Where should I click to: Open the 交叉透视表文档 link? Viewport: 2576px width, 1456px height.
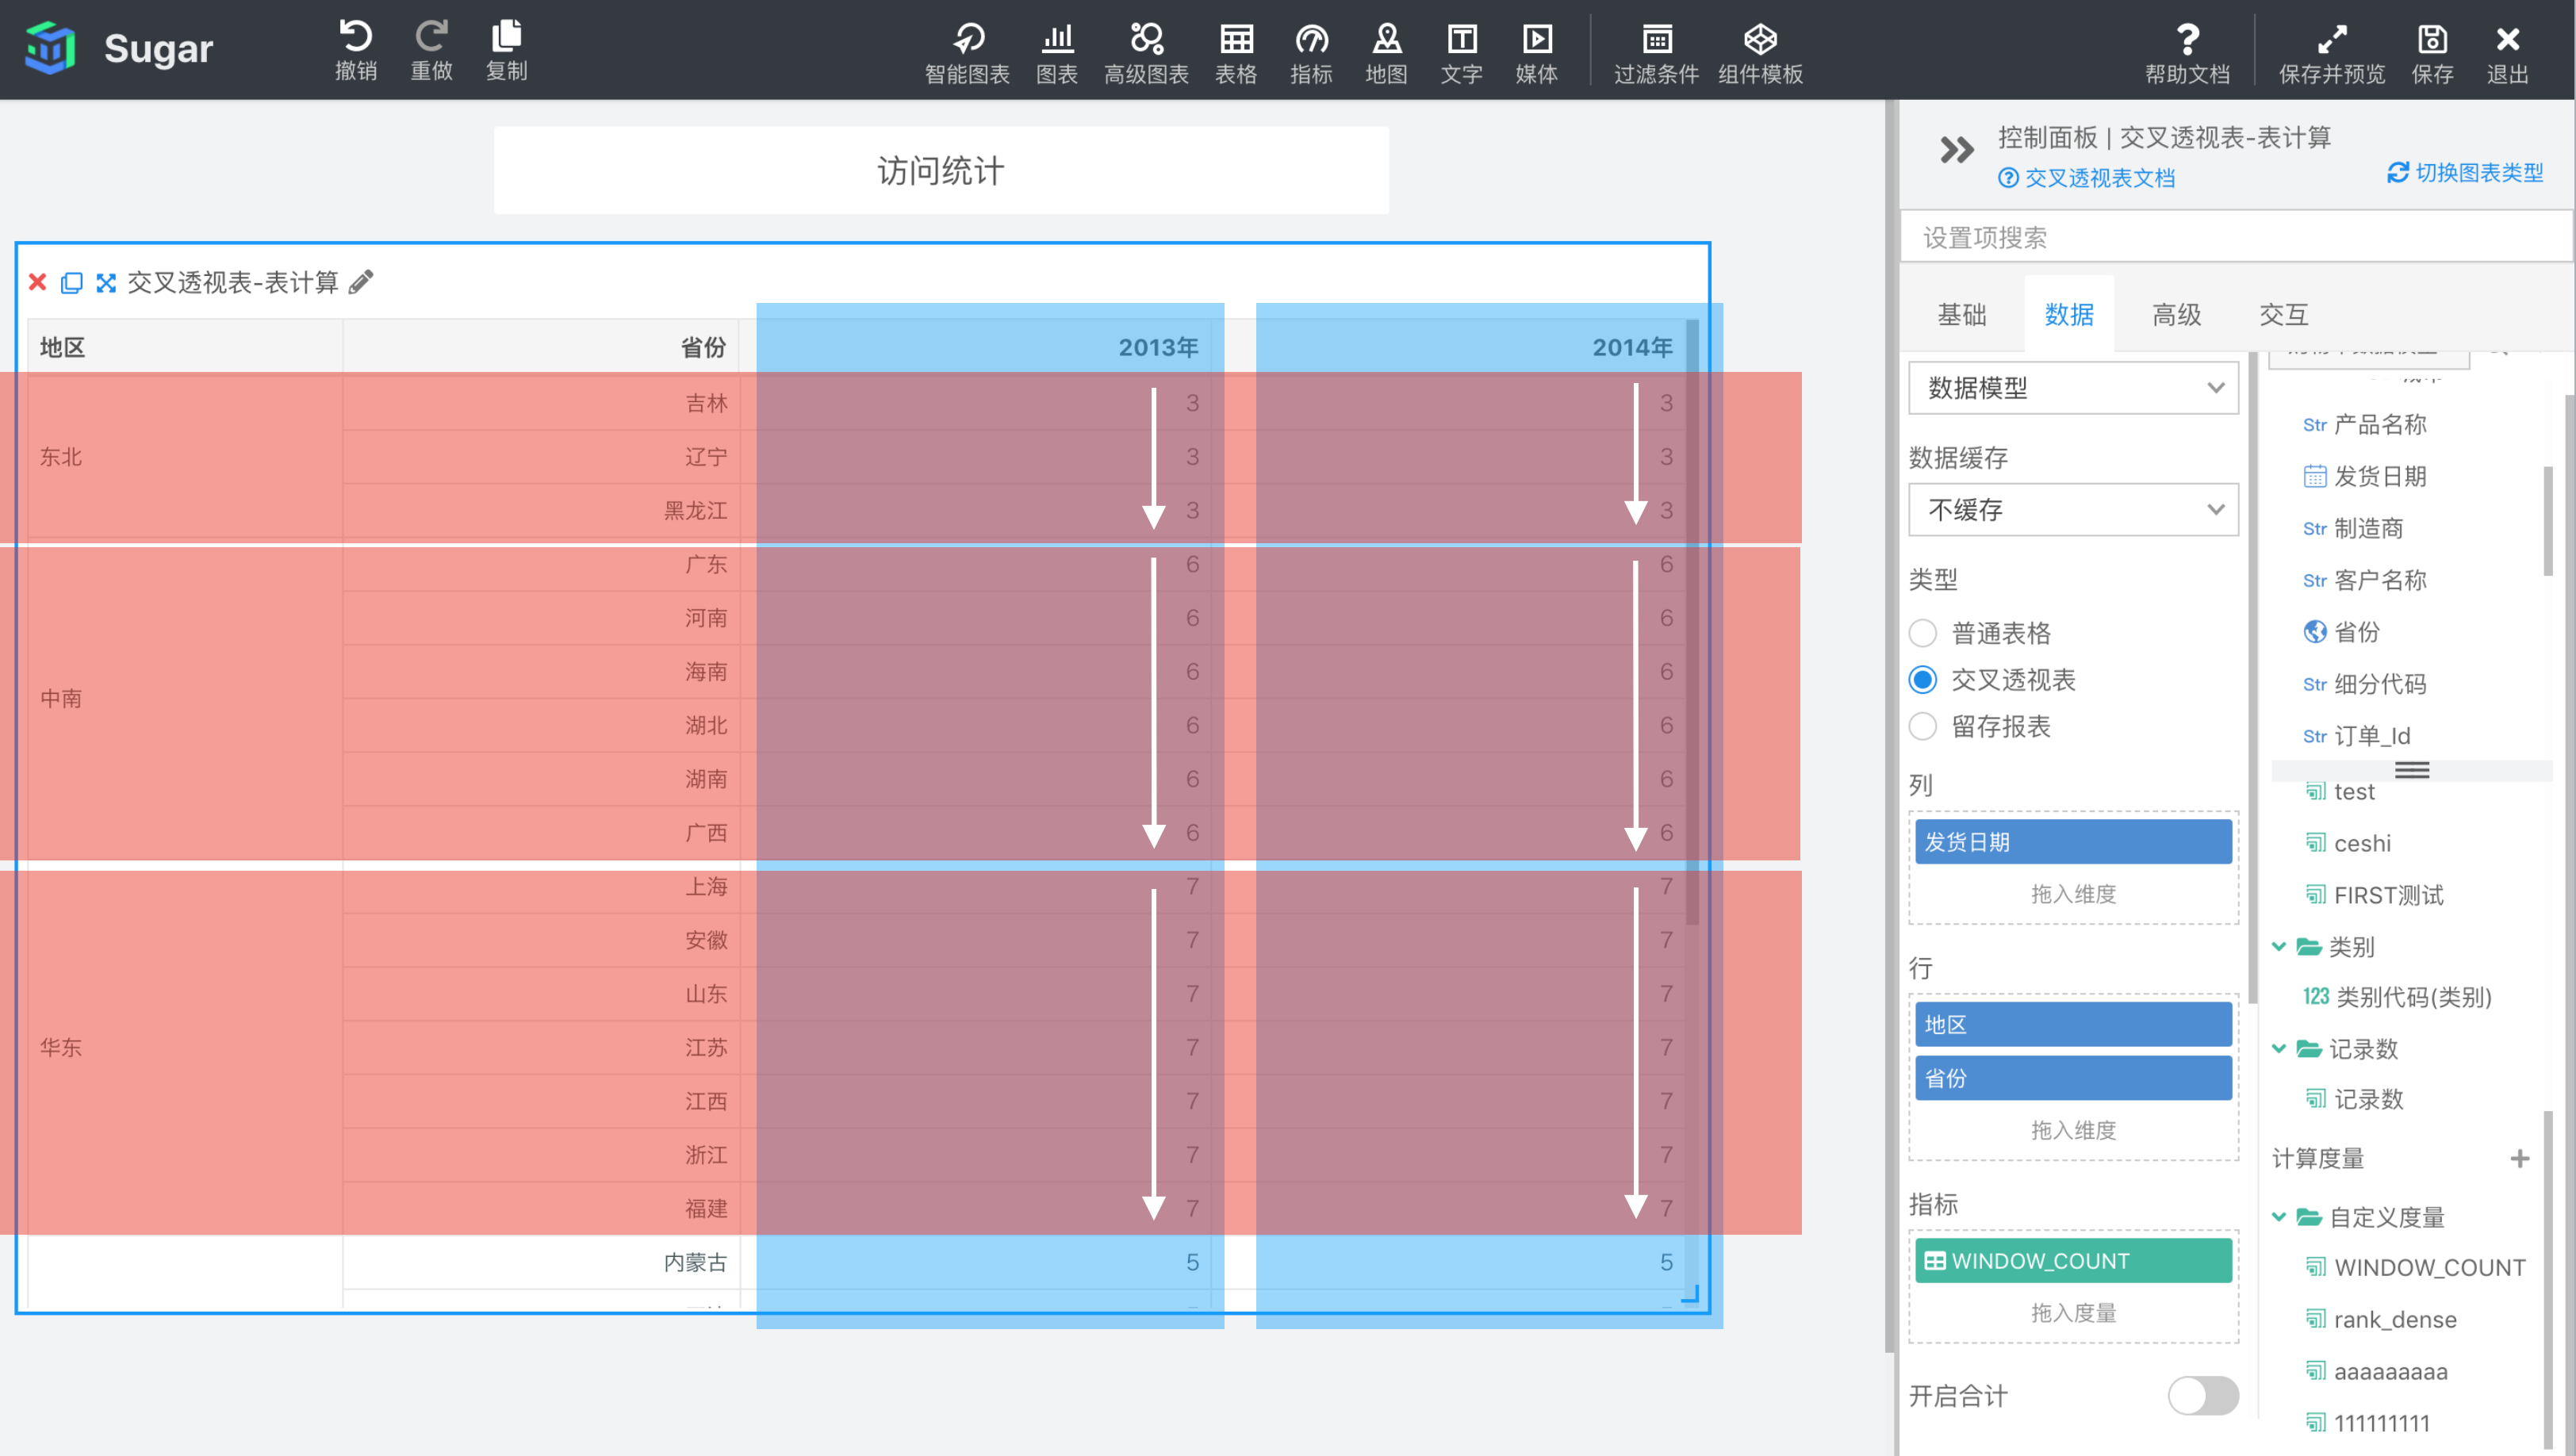click(2087, 178)
